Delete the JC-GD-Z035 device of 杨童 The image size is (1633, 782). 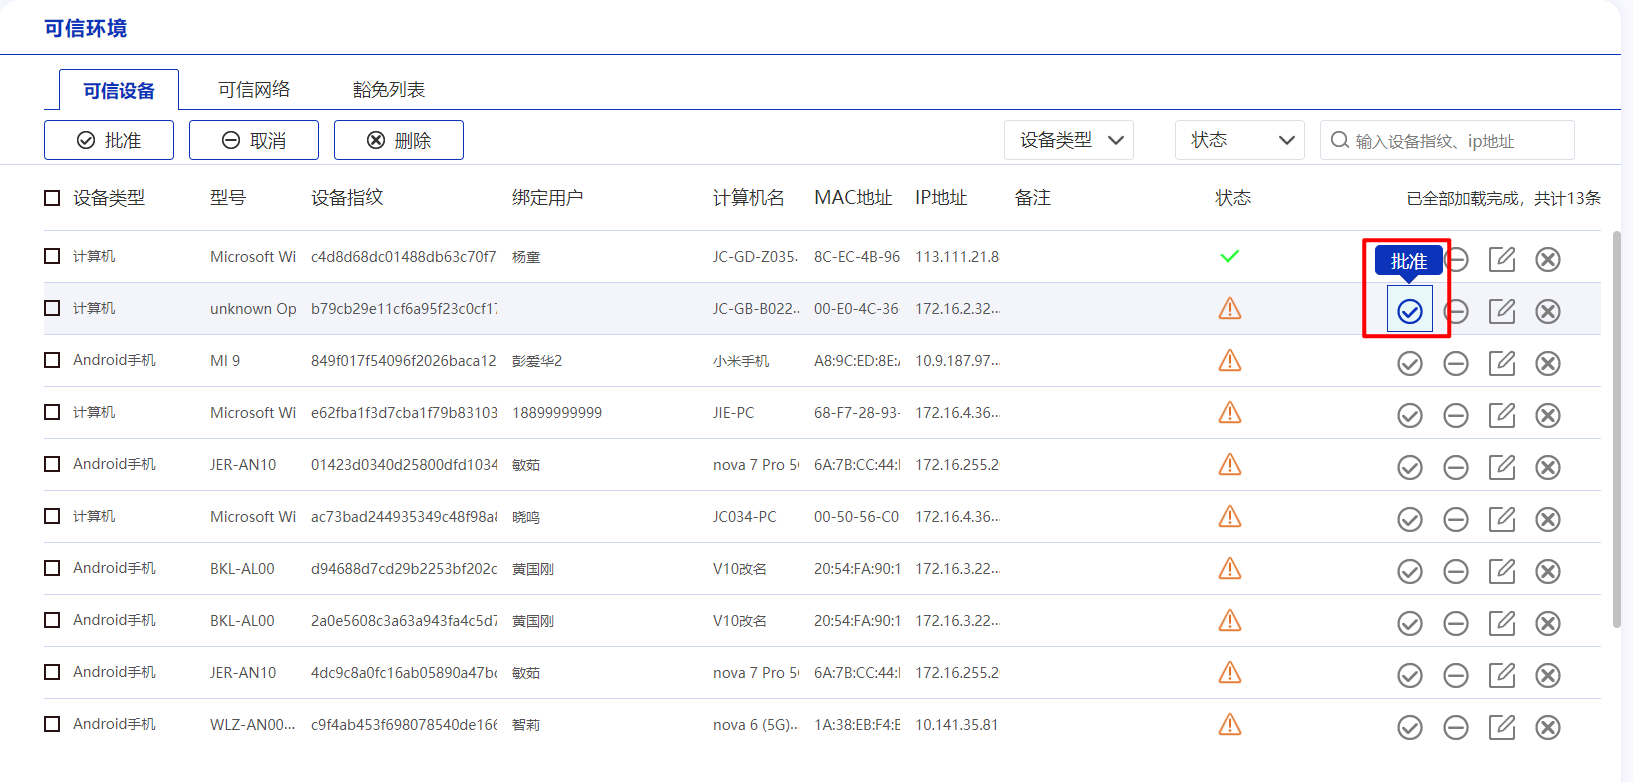pos(1548,259)
